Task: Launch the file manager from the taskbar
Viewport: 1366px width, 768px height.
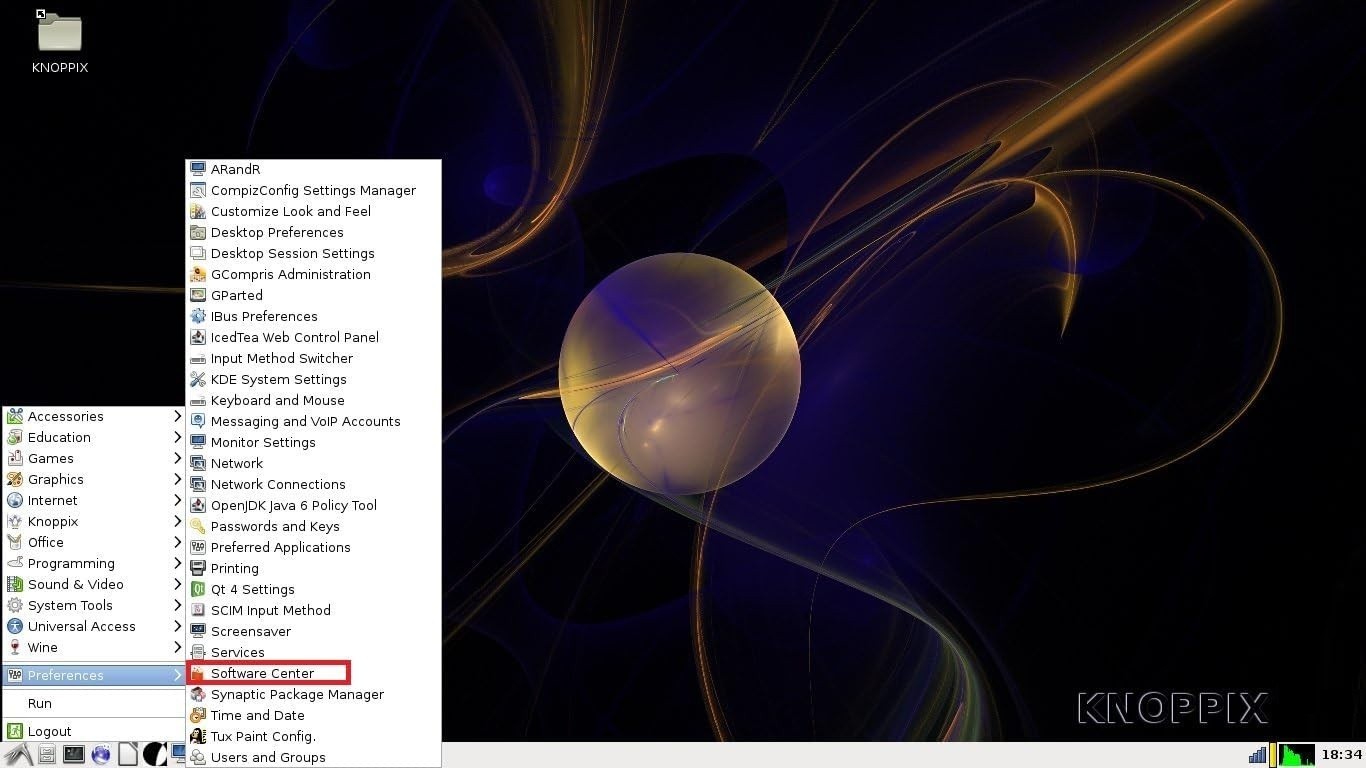Action: 47,755
